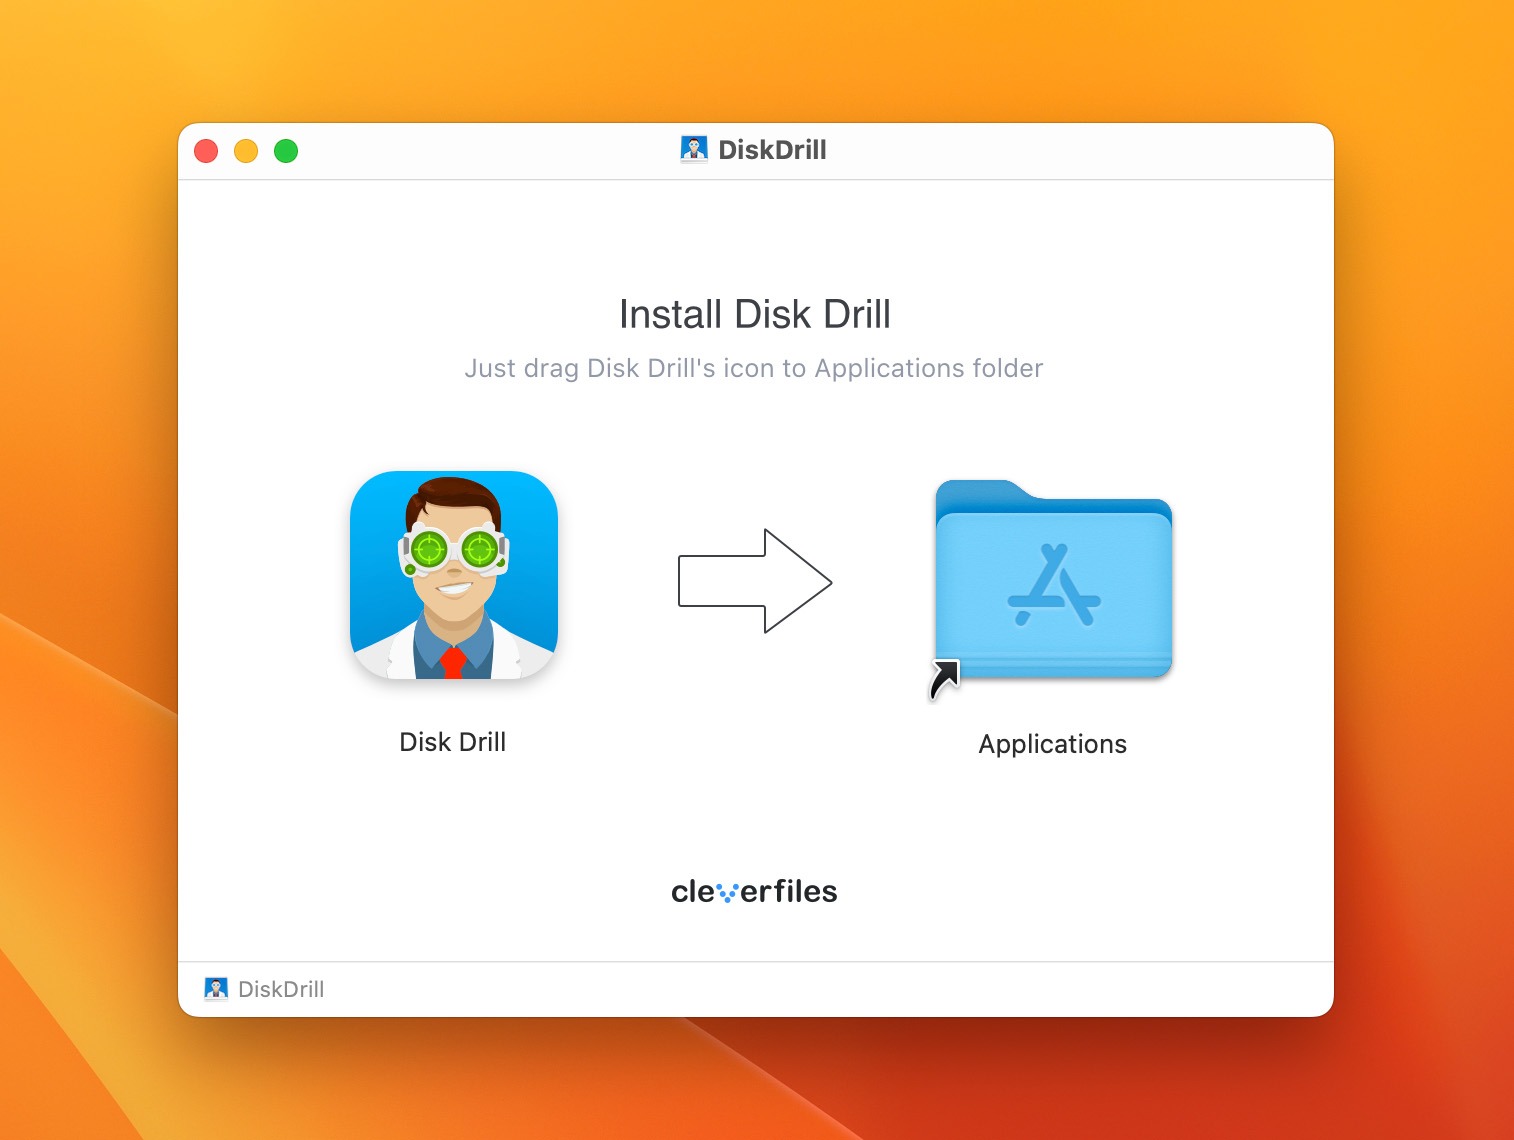This screenshot has height=1140, width=1514.
Task: Click the "Applications" folder label
Action: click(x=1052, y=744)
